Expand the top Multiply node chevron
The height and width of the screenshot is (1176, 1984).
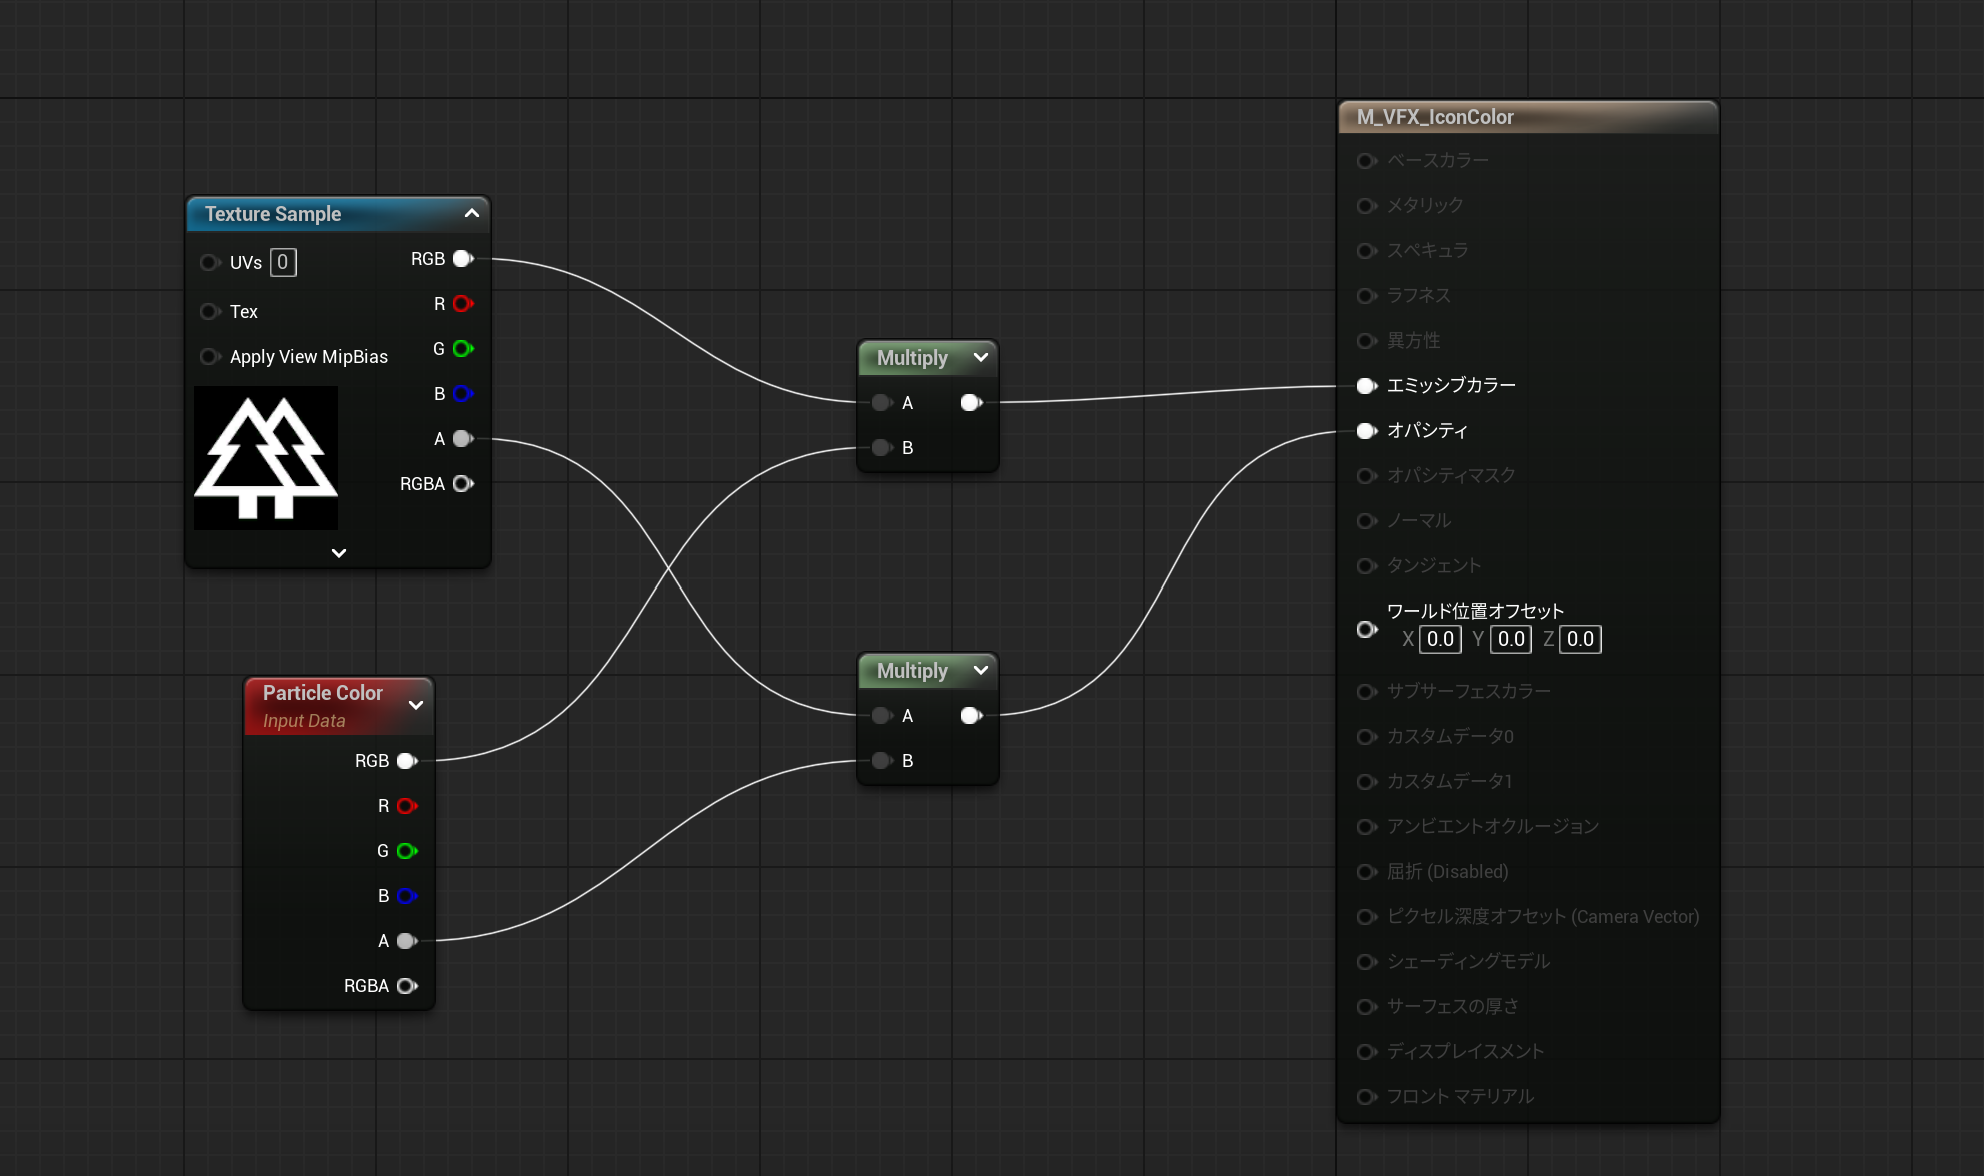coord(981,358)
